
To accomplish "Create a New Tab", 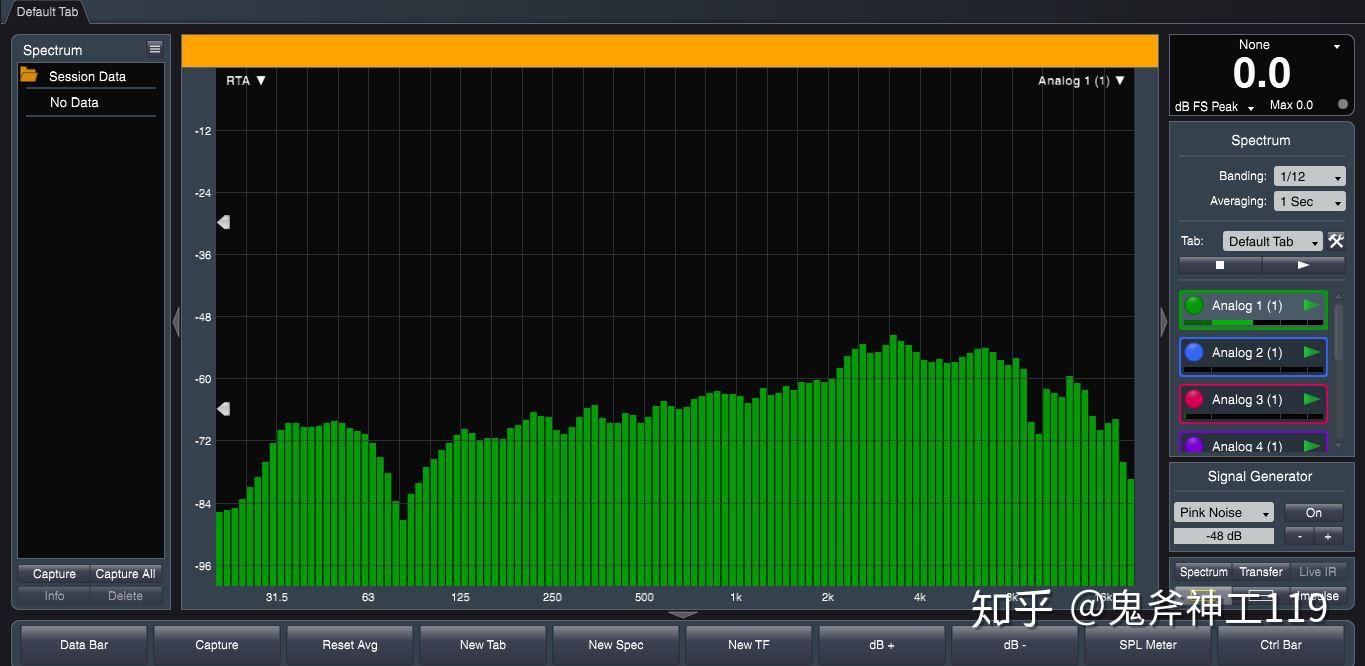I will pos(483,645).
